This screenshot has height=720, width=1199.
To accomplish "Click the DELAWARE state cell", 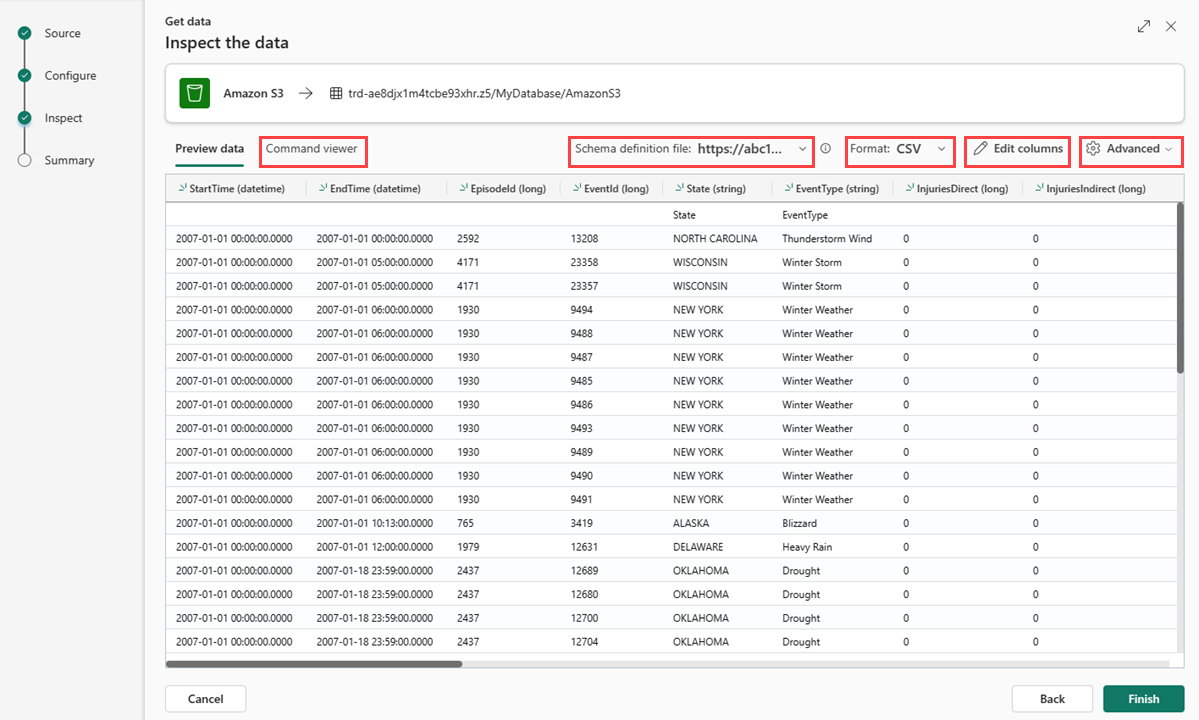I will (x=697, y=546).
